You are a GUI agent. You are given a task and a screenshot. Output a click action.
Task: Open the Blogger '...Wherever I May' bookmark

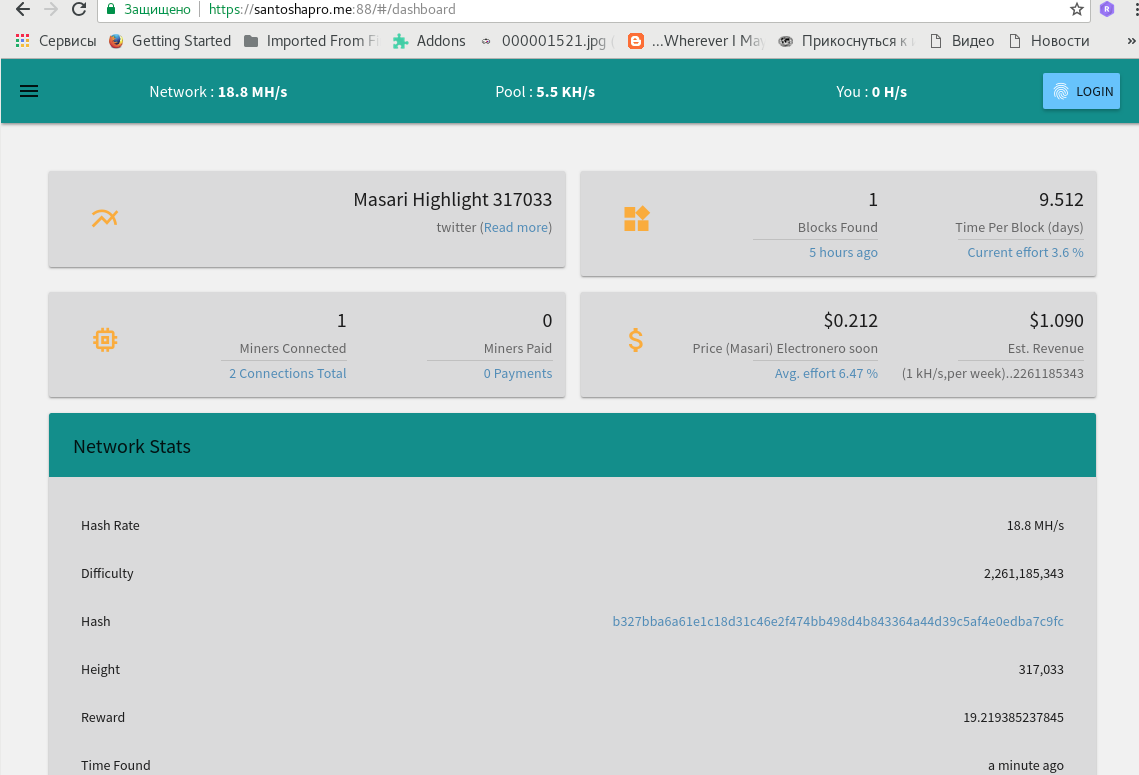[x=697, y=41]
